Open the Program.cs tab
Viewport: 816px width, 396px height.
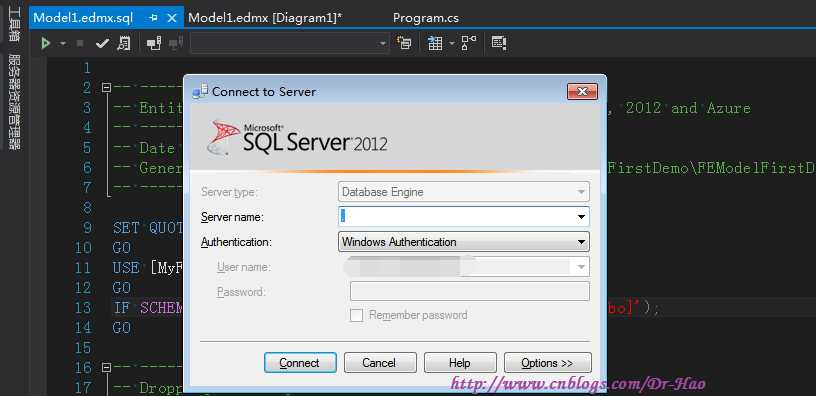click(426, 18)
